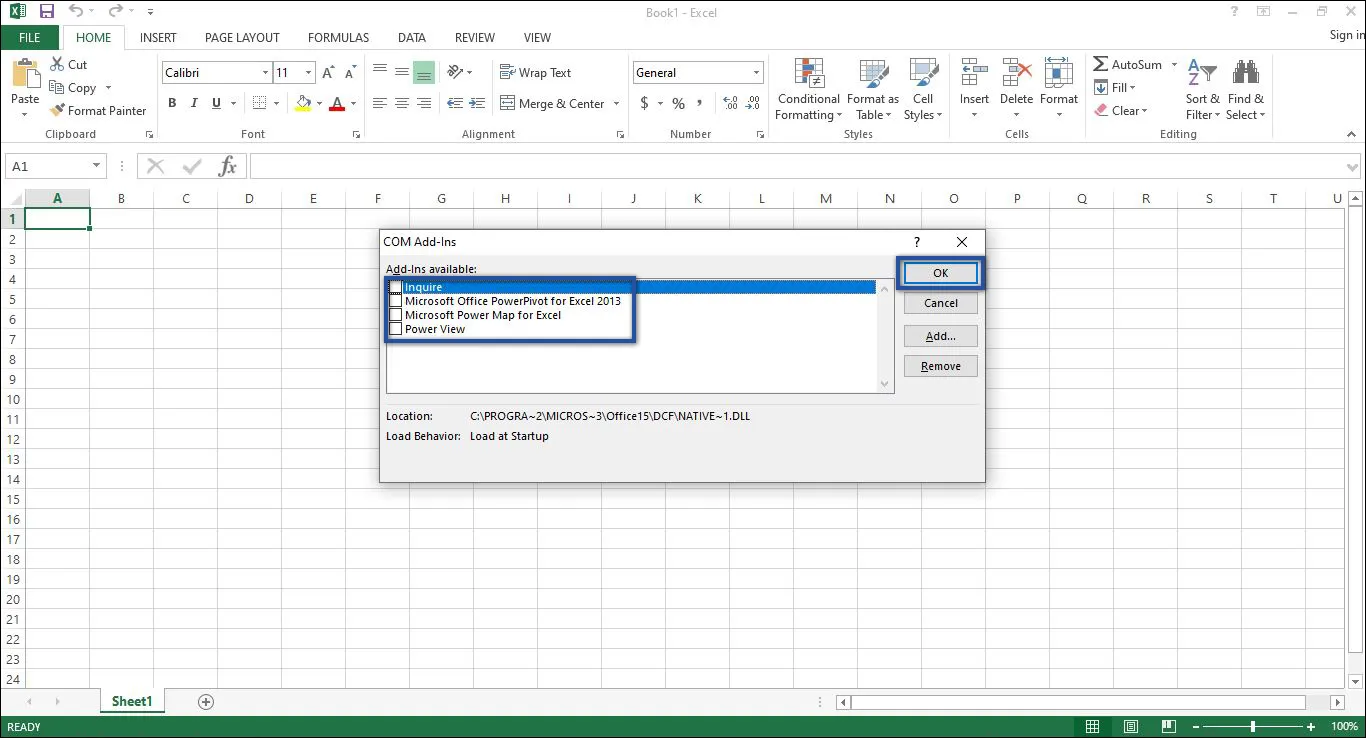Enable the Inquire add-in checkbox

[395, 286]
